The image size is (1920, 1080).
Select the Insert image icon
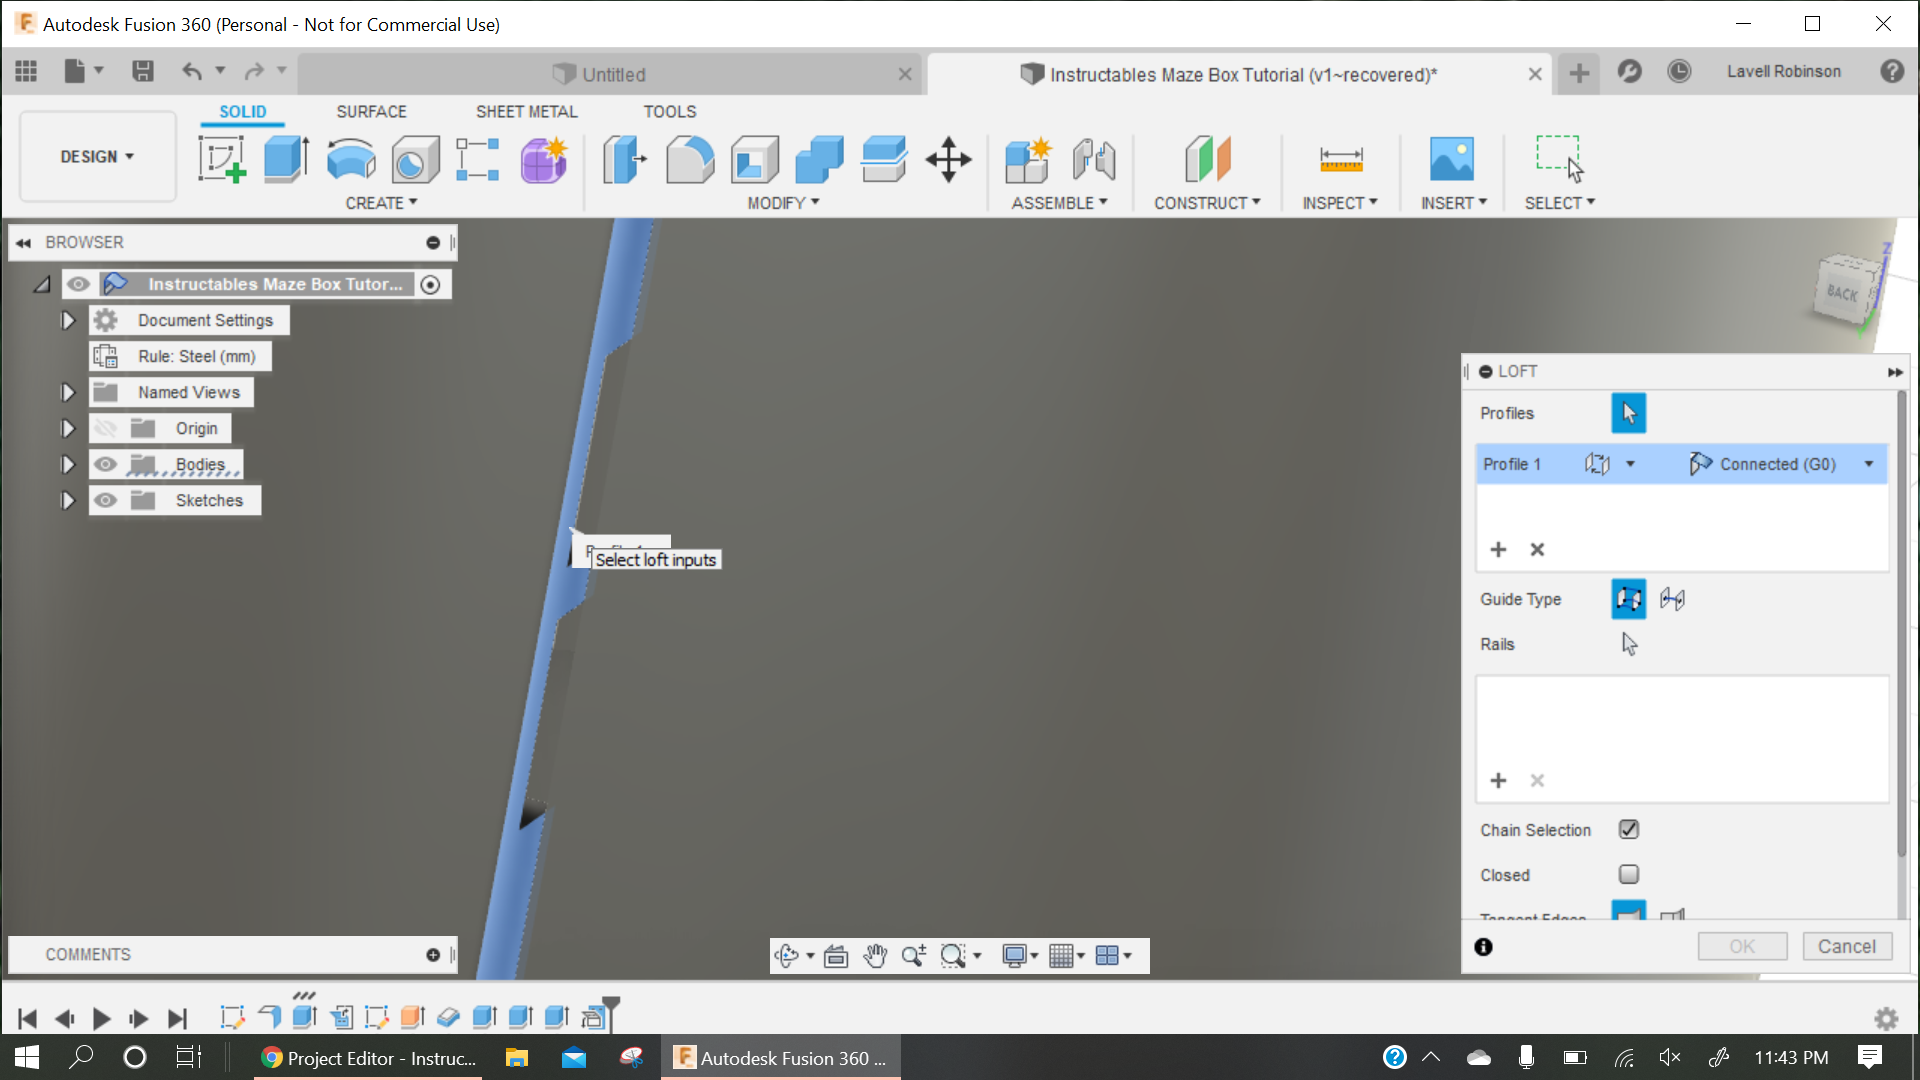pos(1452,159)
